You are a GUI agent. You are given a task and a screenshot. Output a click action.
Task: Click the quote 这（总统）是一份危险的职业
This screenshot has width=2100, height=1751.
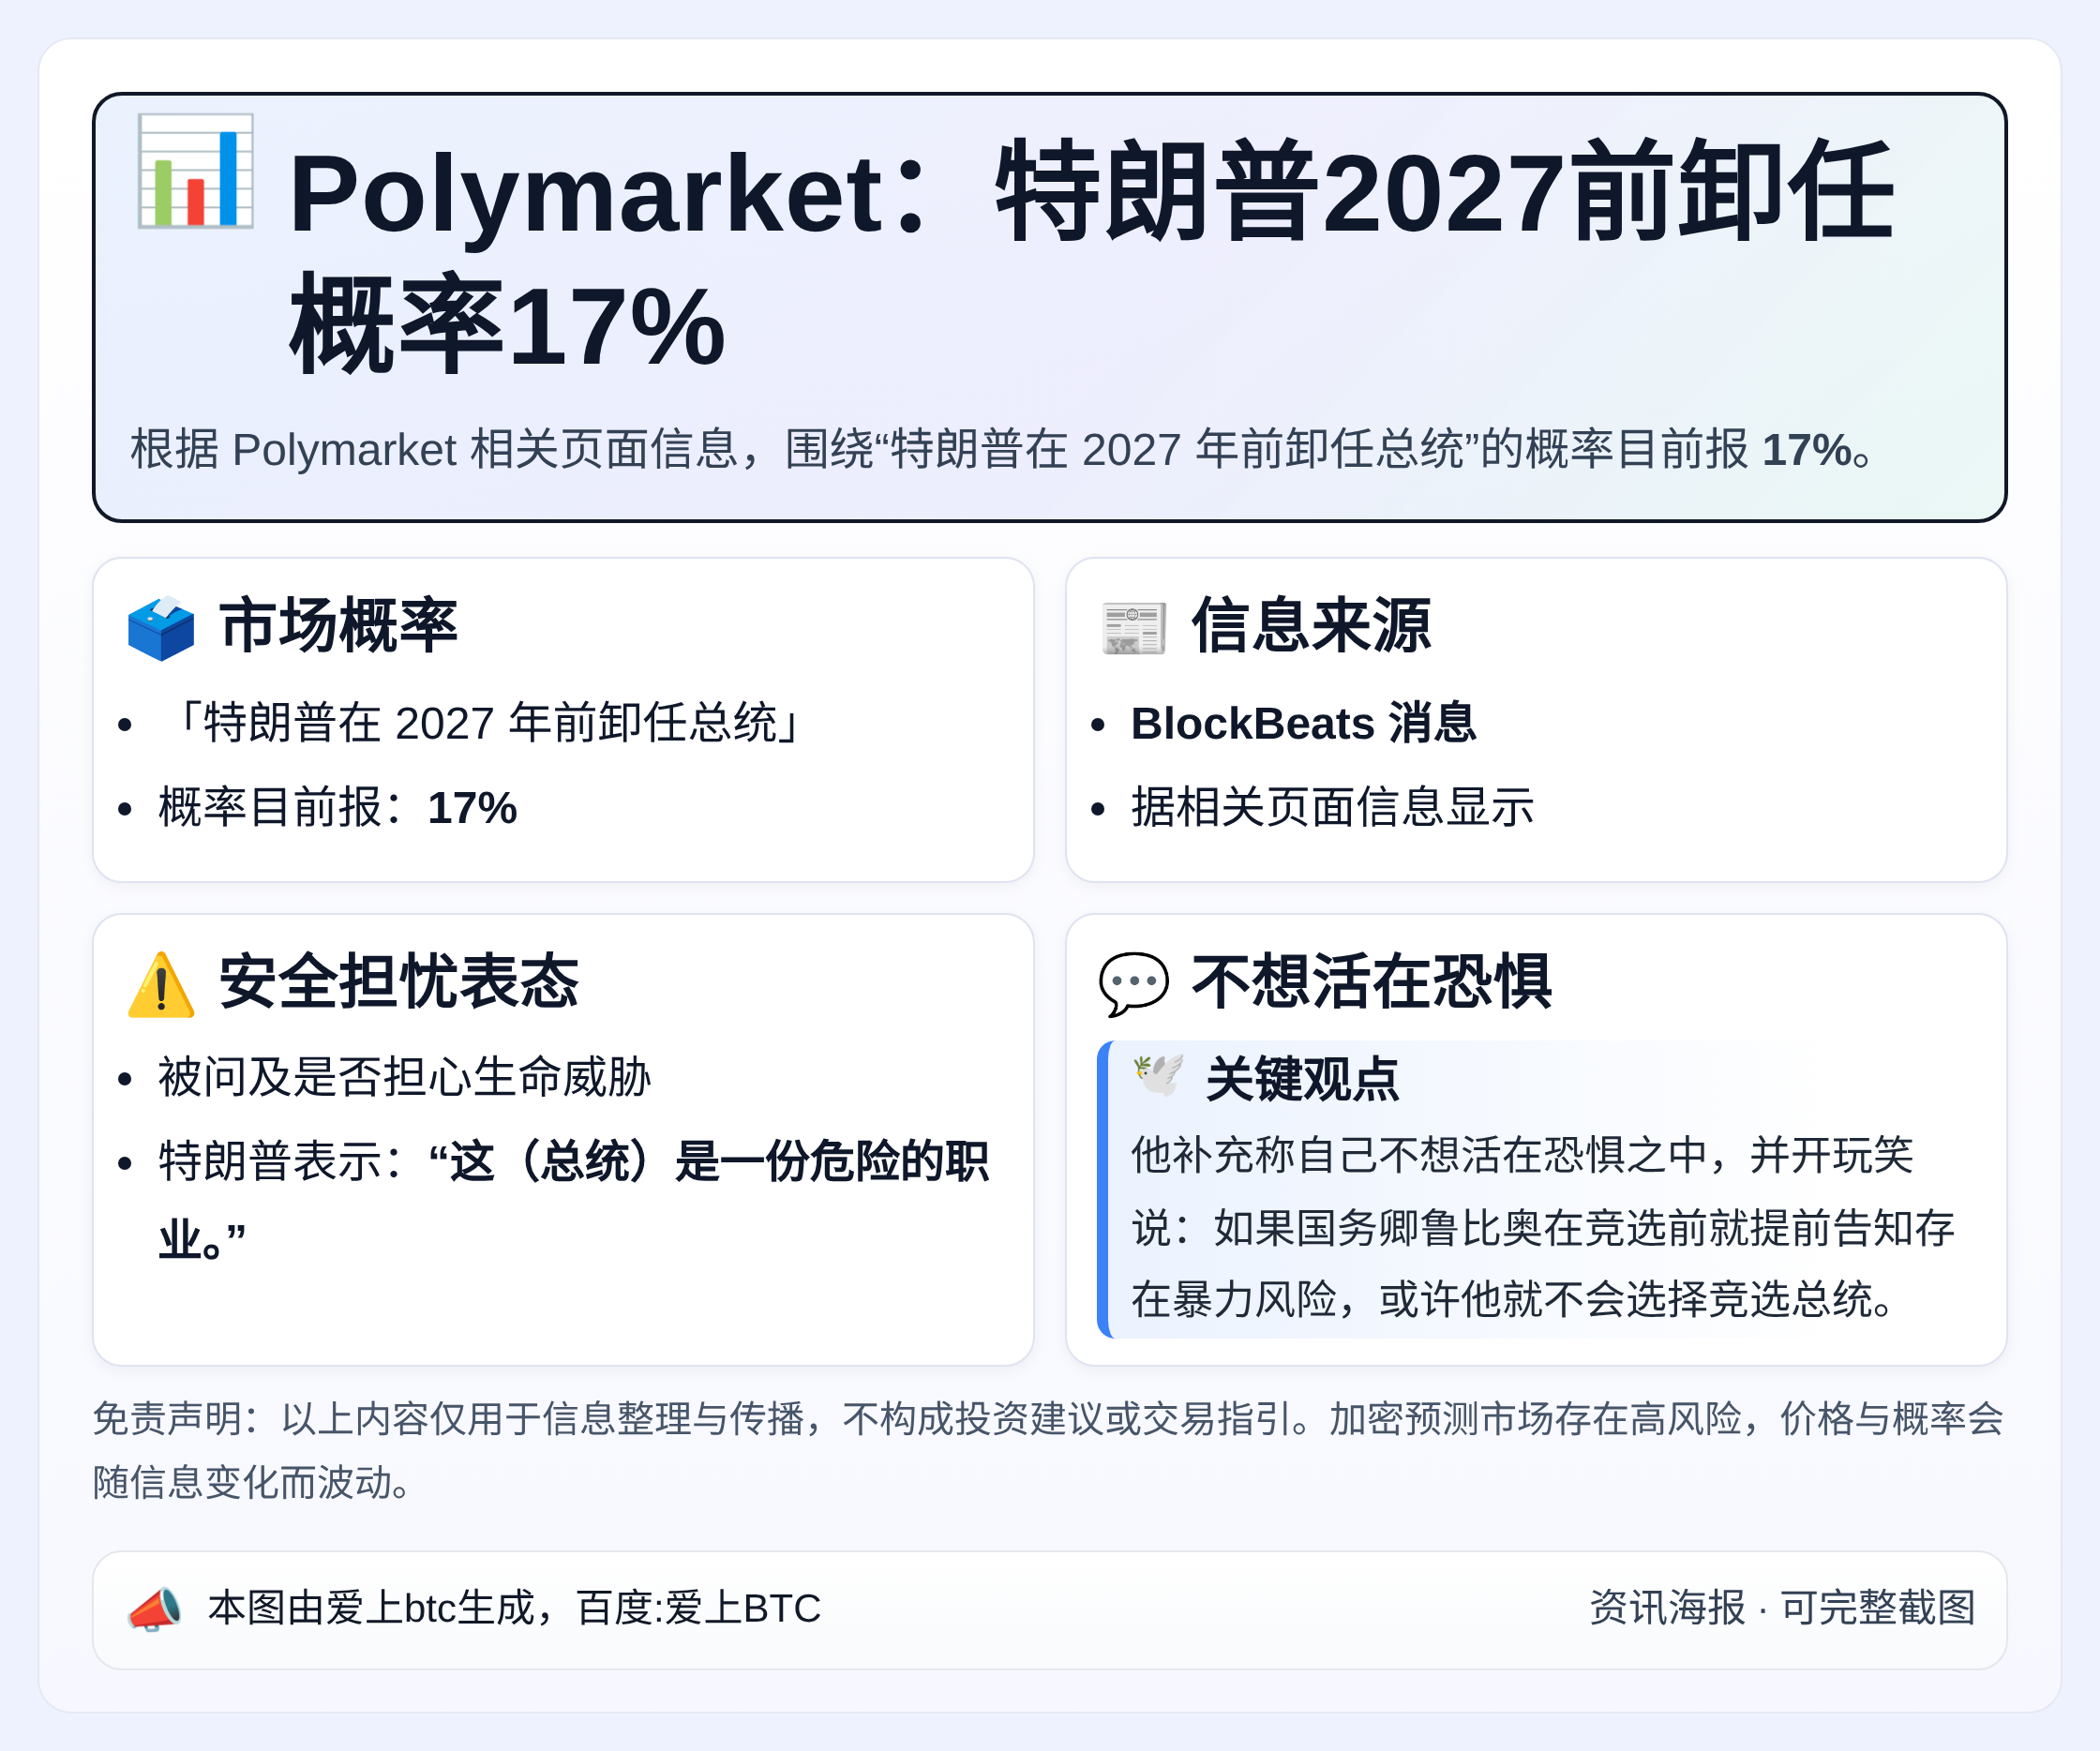tap(573, 1201)
